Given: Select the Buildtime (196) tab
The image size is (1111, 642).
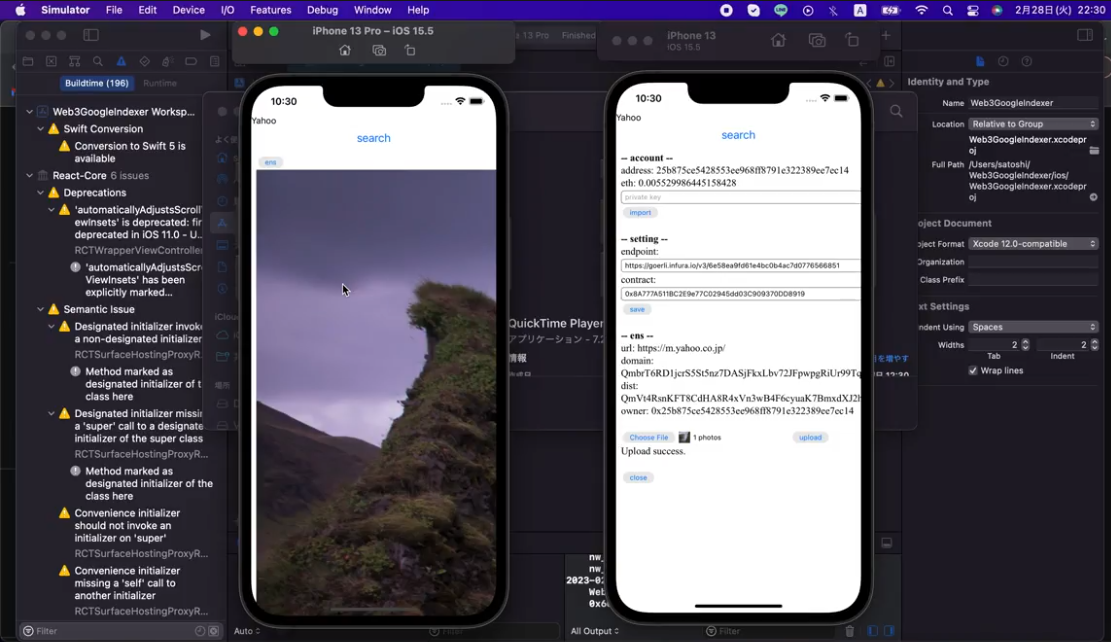Looking at the screenshot, I should 96,83.
